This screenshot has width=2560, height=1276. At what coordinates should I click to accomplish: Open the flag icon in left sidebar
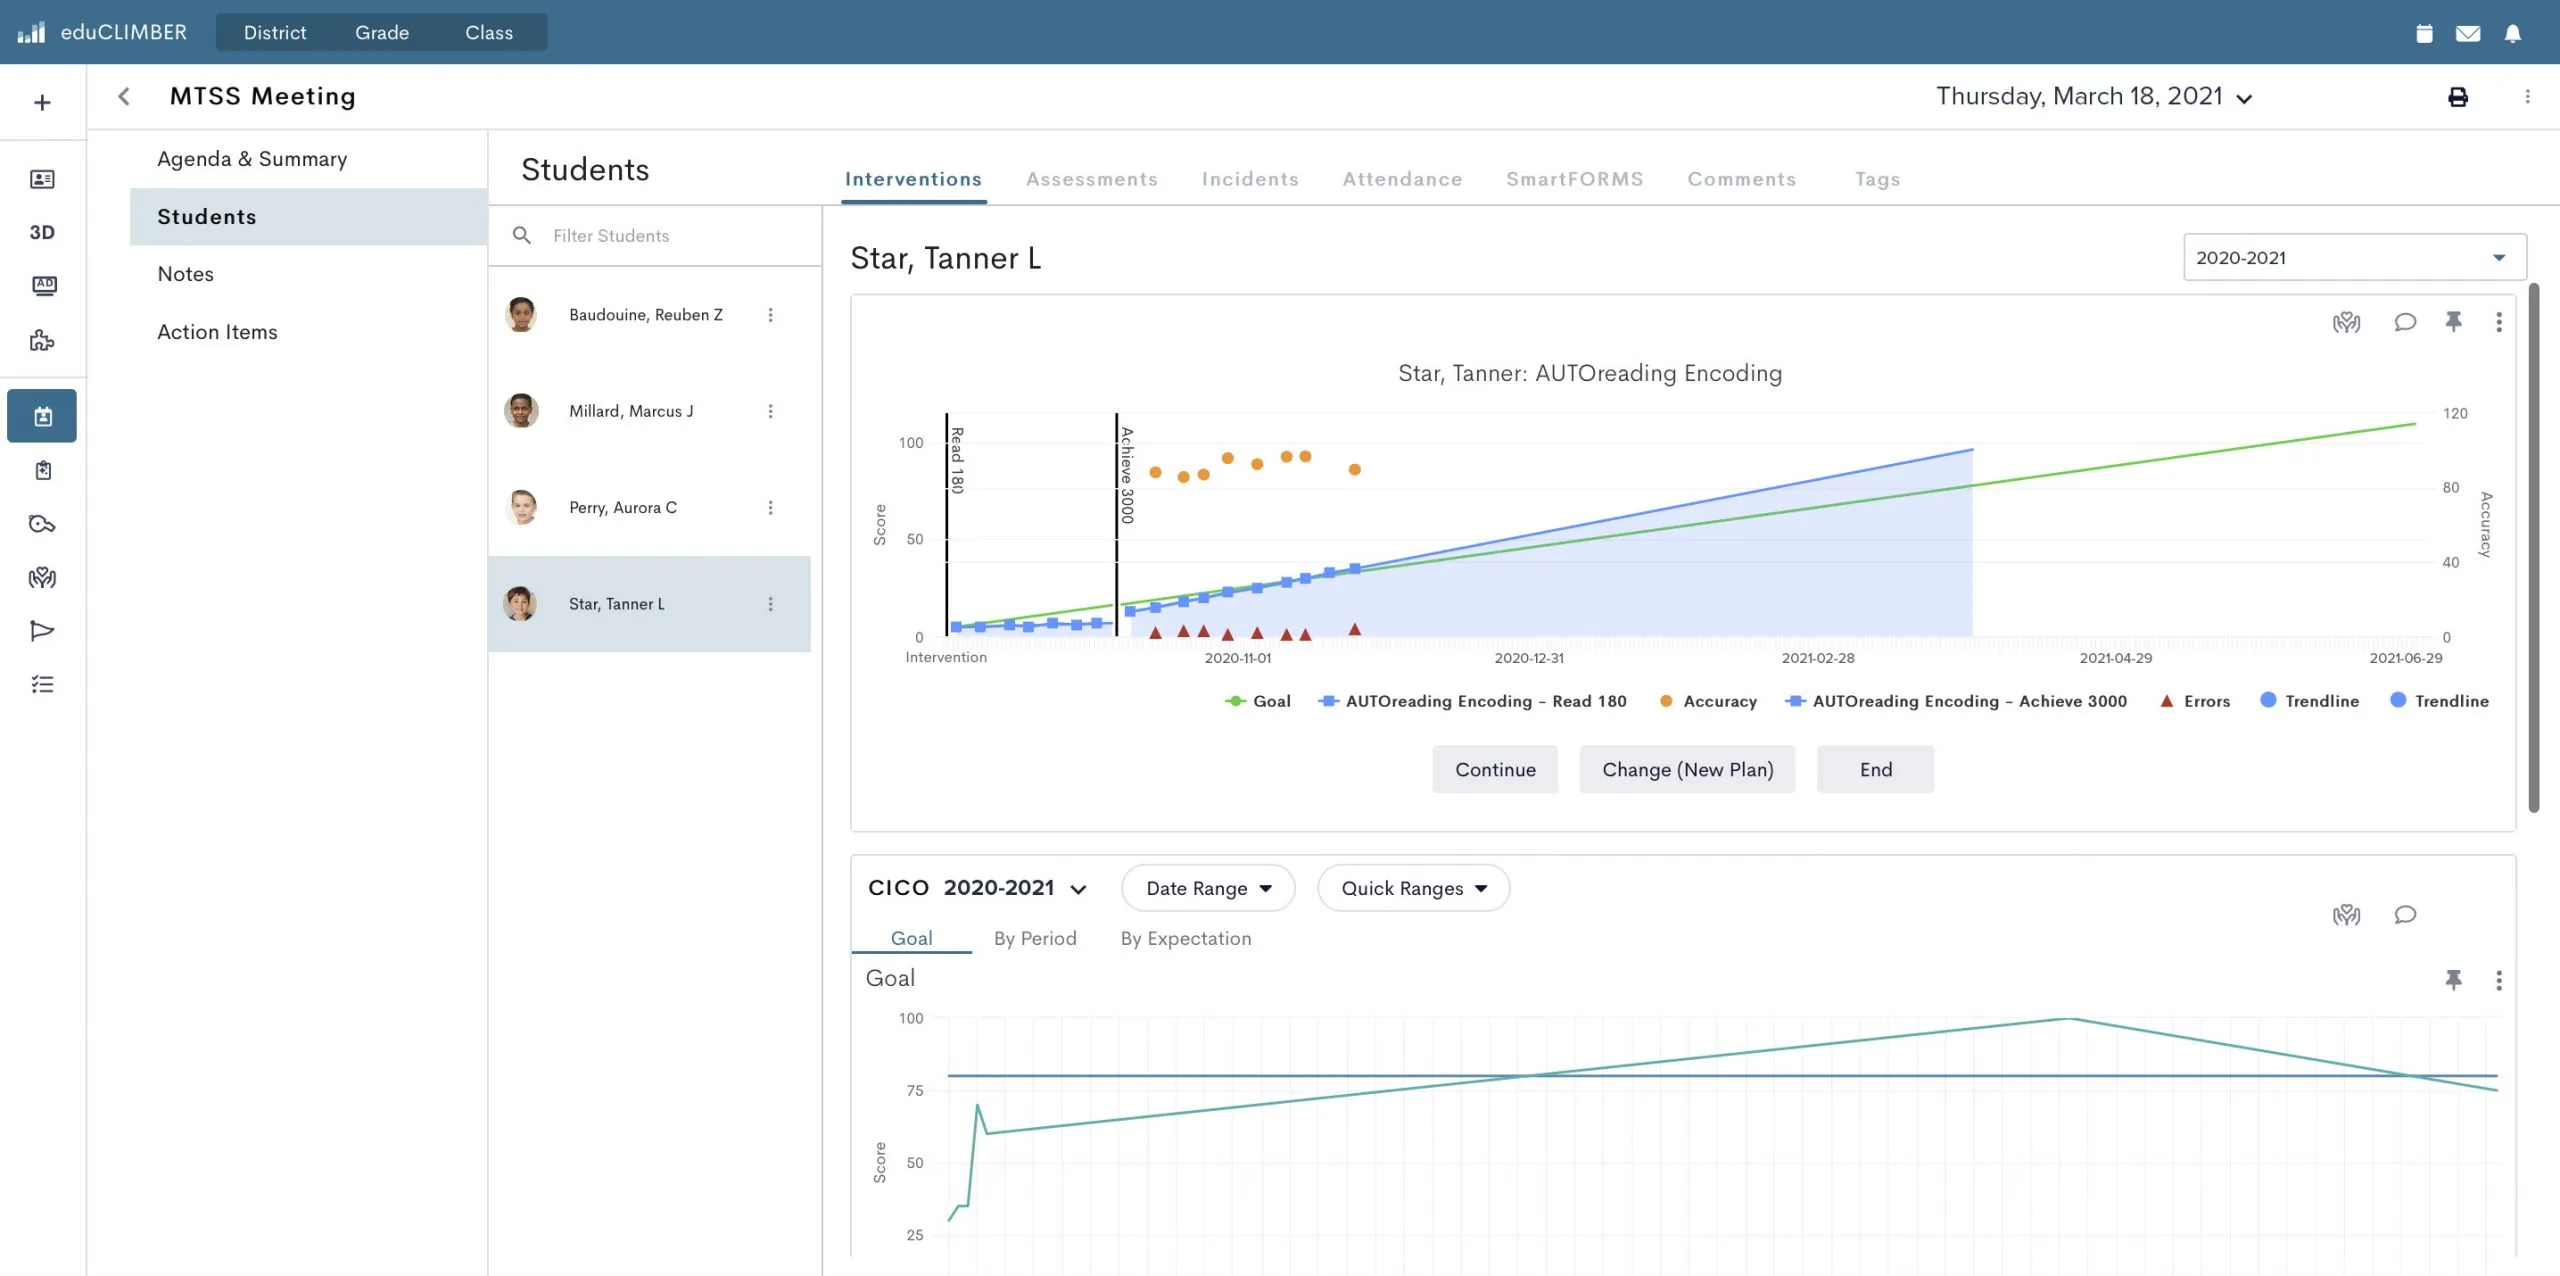click(42, 631)
